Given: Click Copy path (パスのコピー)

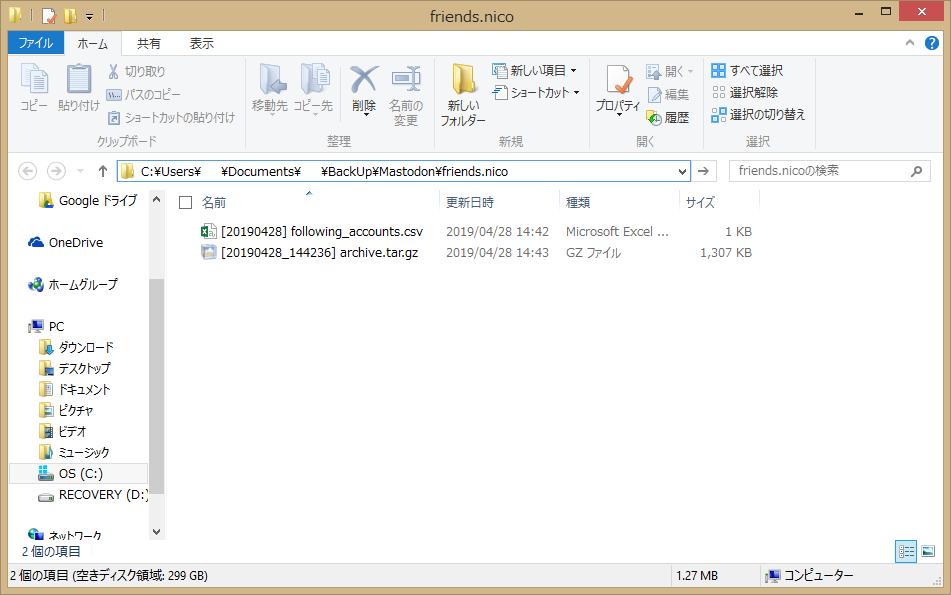Looking at the screenshot, I should coord(144,95).
